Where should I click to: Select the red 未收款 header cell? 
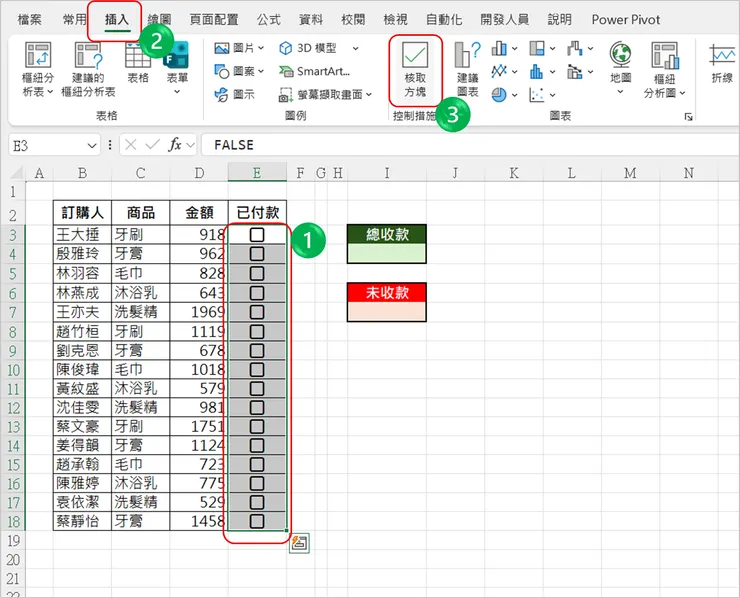[387, 293]
